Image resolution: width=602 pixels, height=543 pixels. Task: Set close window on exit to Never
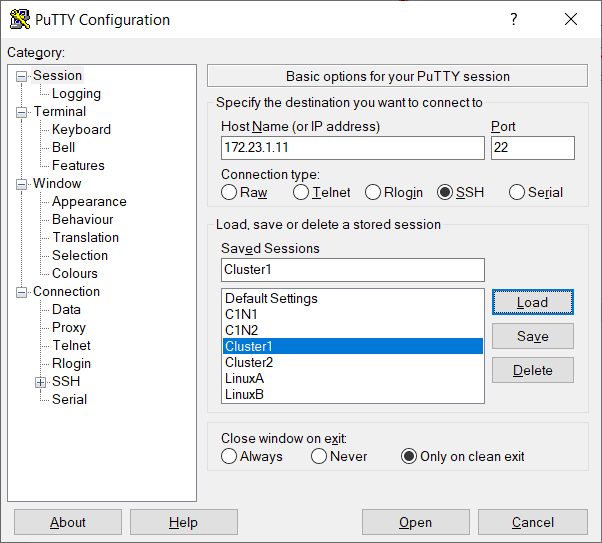[319, 457]
